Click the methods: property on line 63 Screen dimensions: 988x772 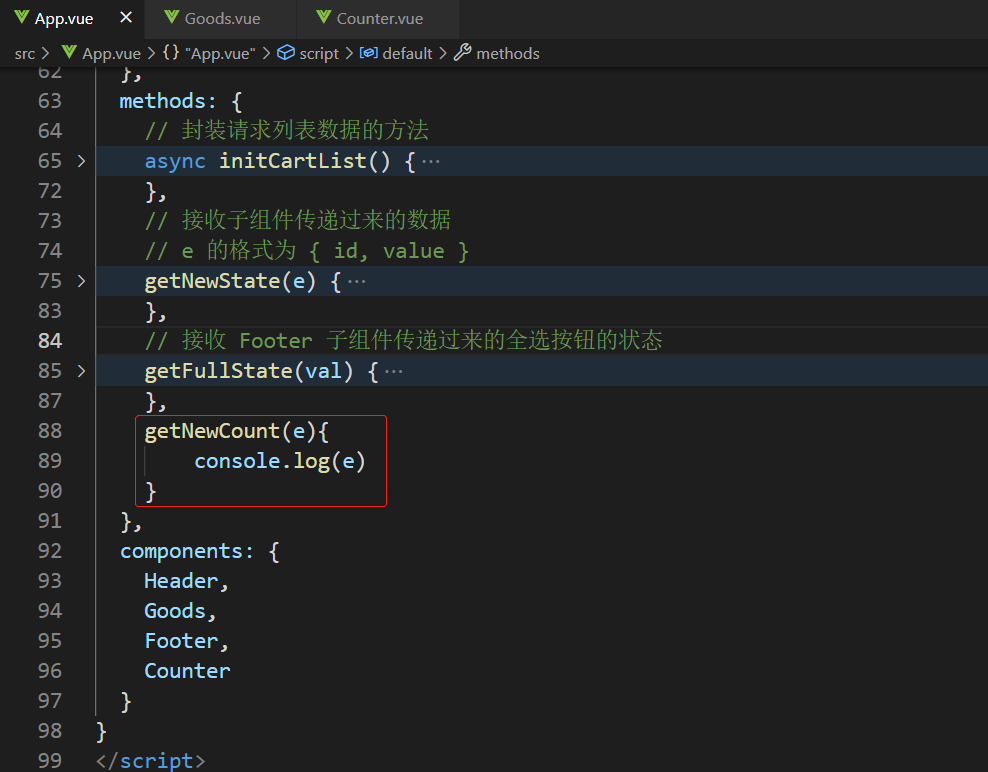pyautogui.click(x=168, y=101)
